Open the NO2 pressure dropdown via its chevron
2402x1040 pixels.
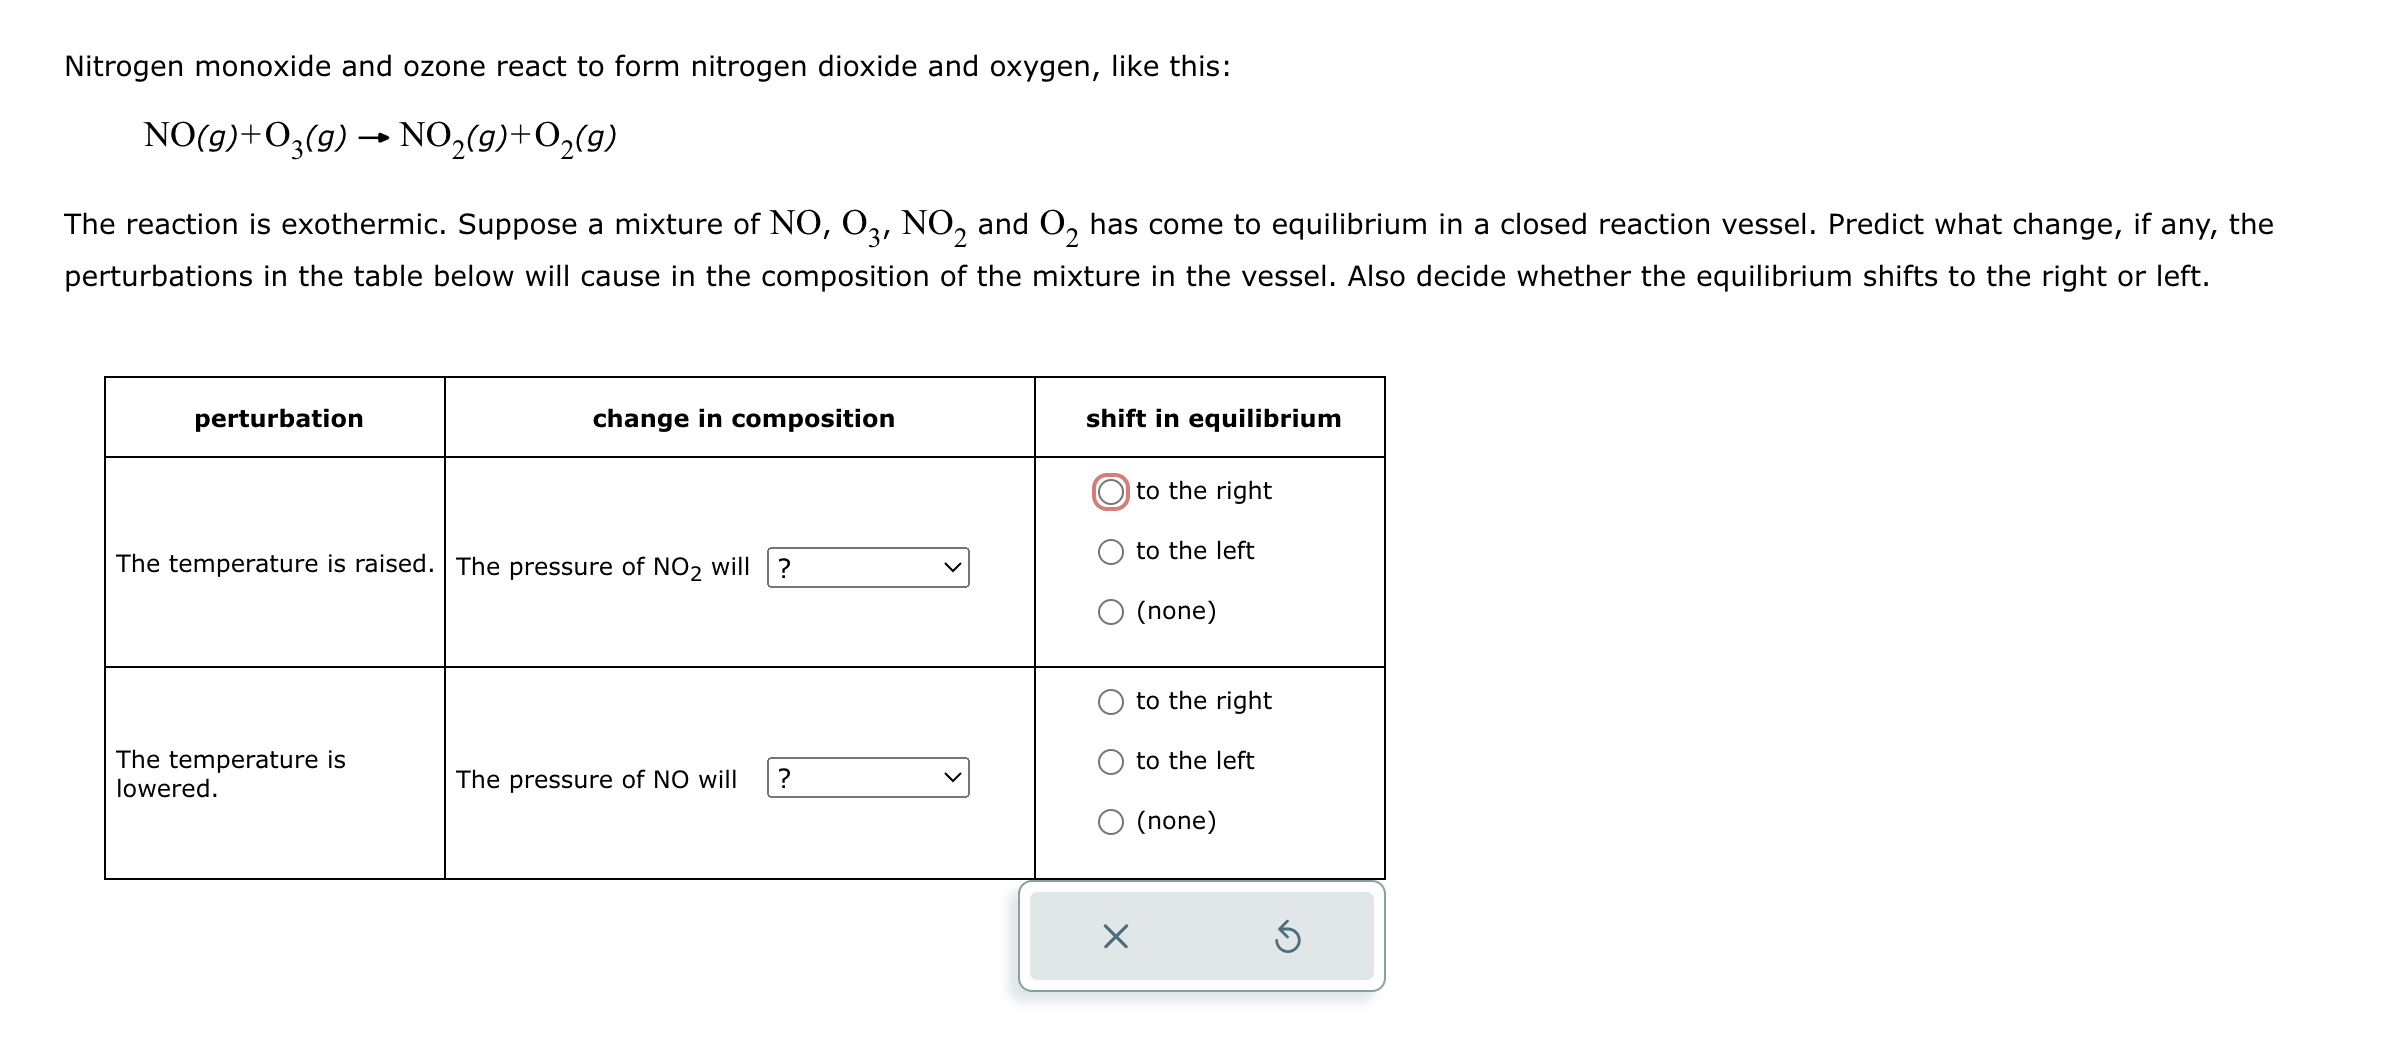click(x=953, y=567)
